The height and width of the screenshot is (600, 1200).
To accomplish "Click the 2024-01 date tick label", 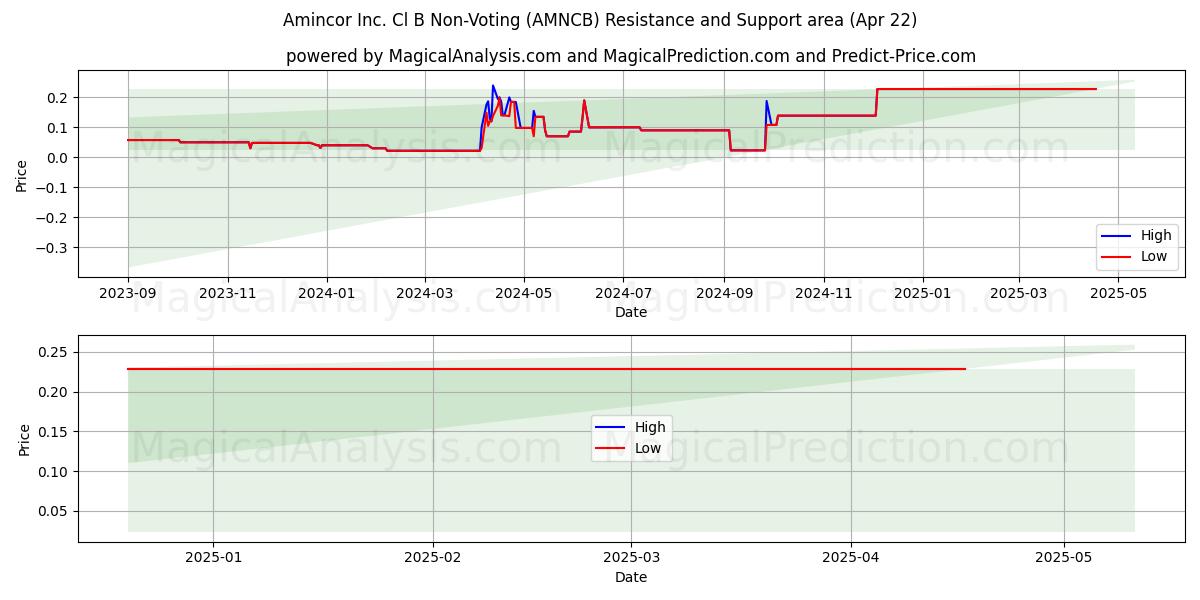I will [x=326, y=294].
